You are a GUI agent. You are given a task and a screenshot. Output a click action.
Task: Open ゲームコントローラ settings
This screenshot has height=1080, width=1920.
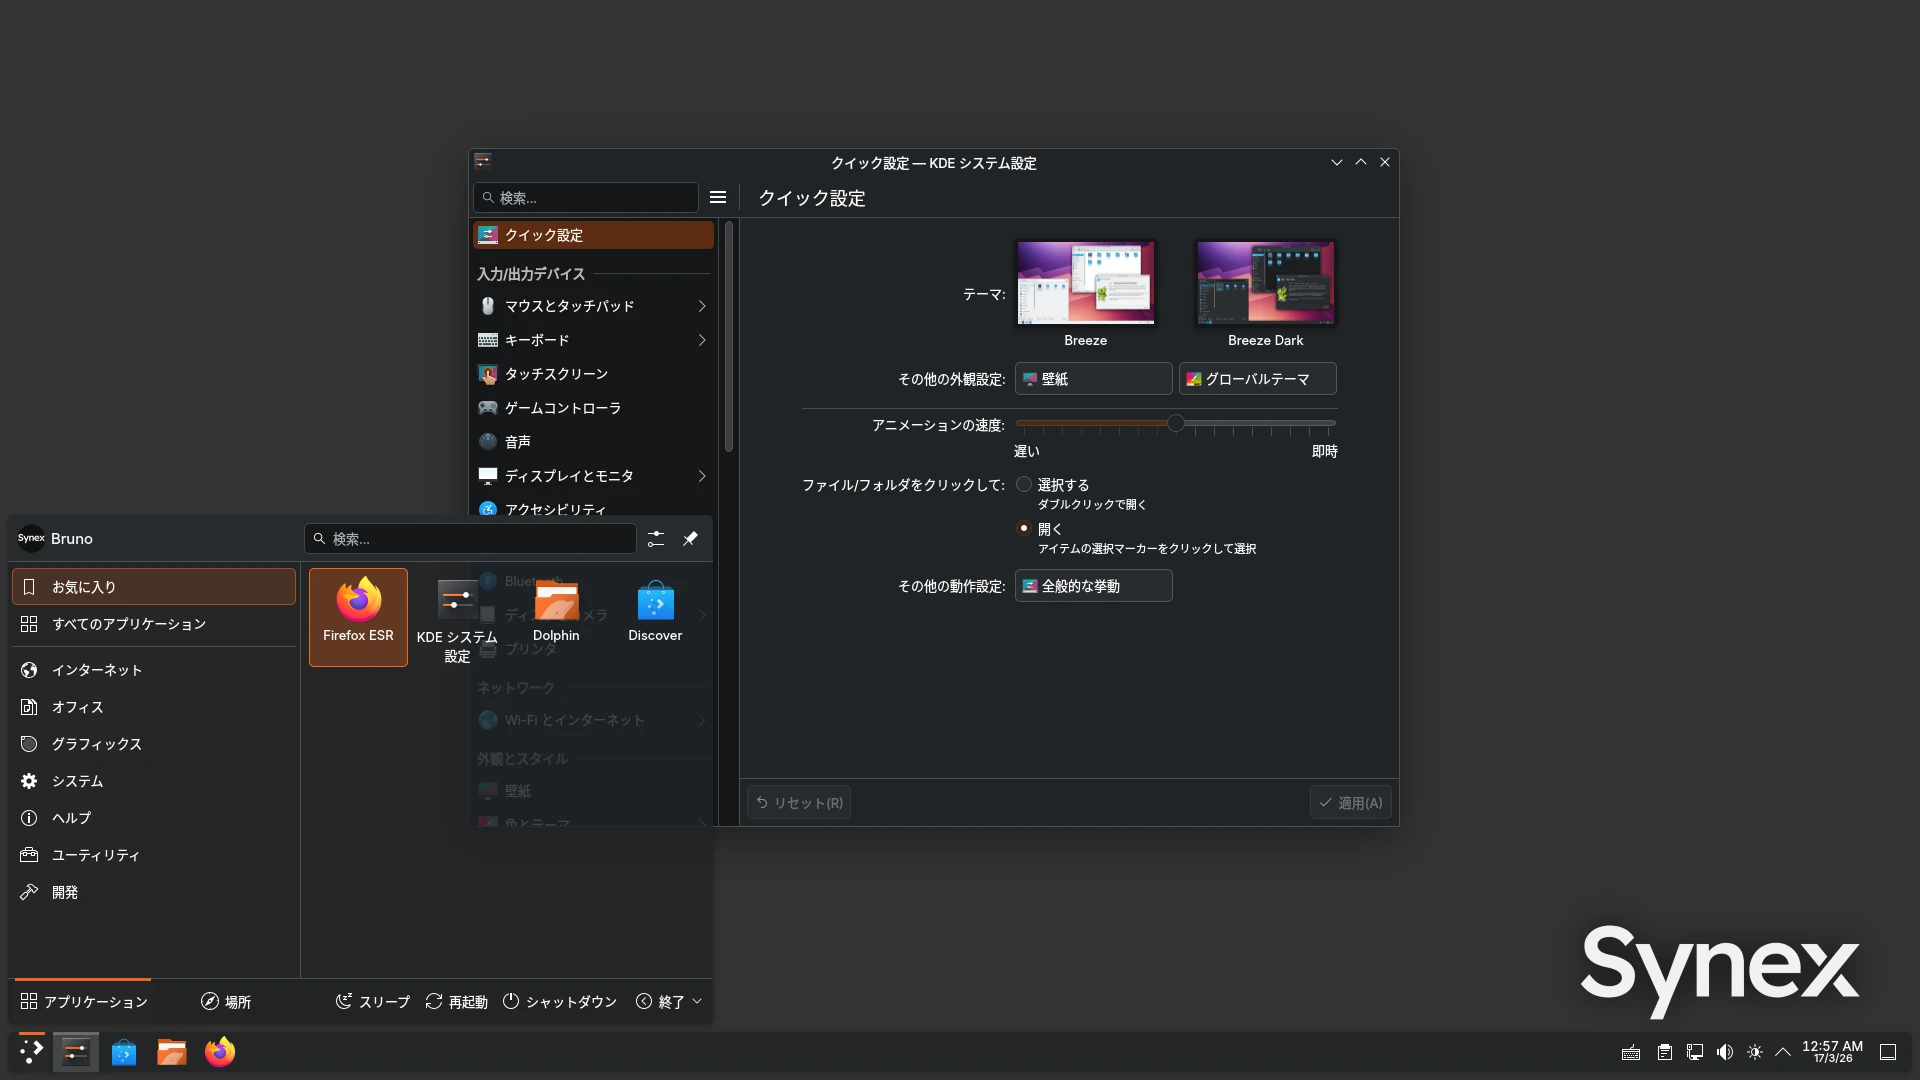point(488,408)
